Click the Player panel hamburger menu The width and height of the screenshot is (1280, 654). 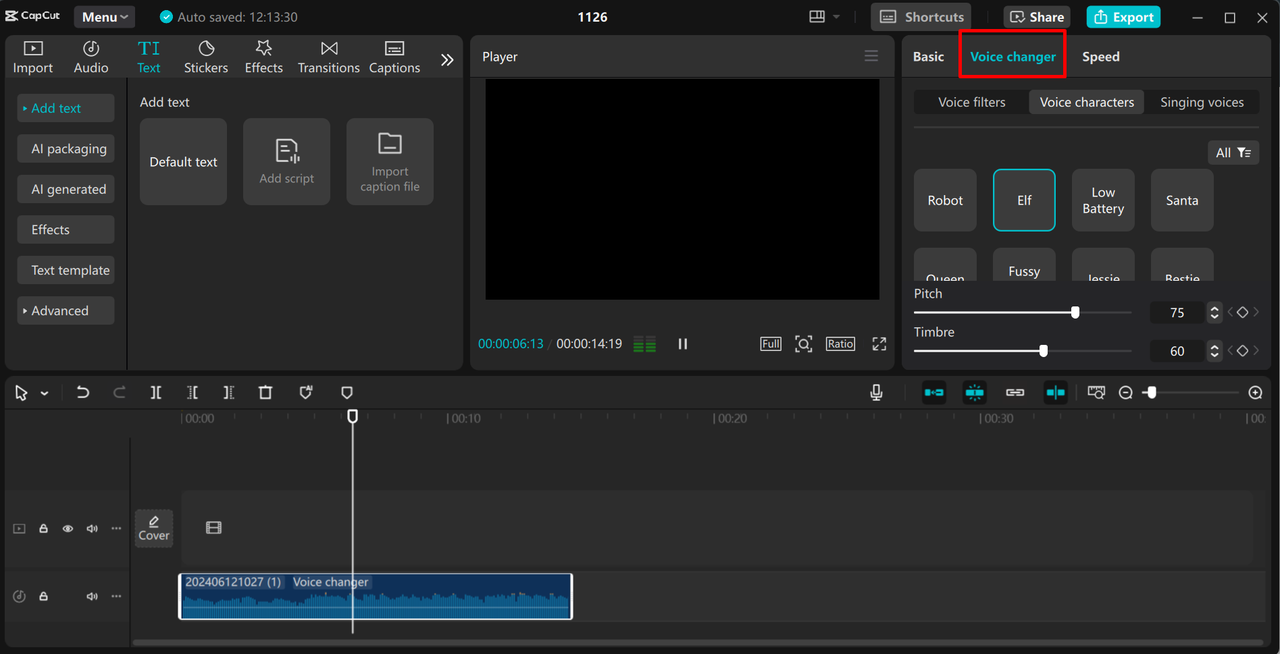point(871,57)
